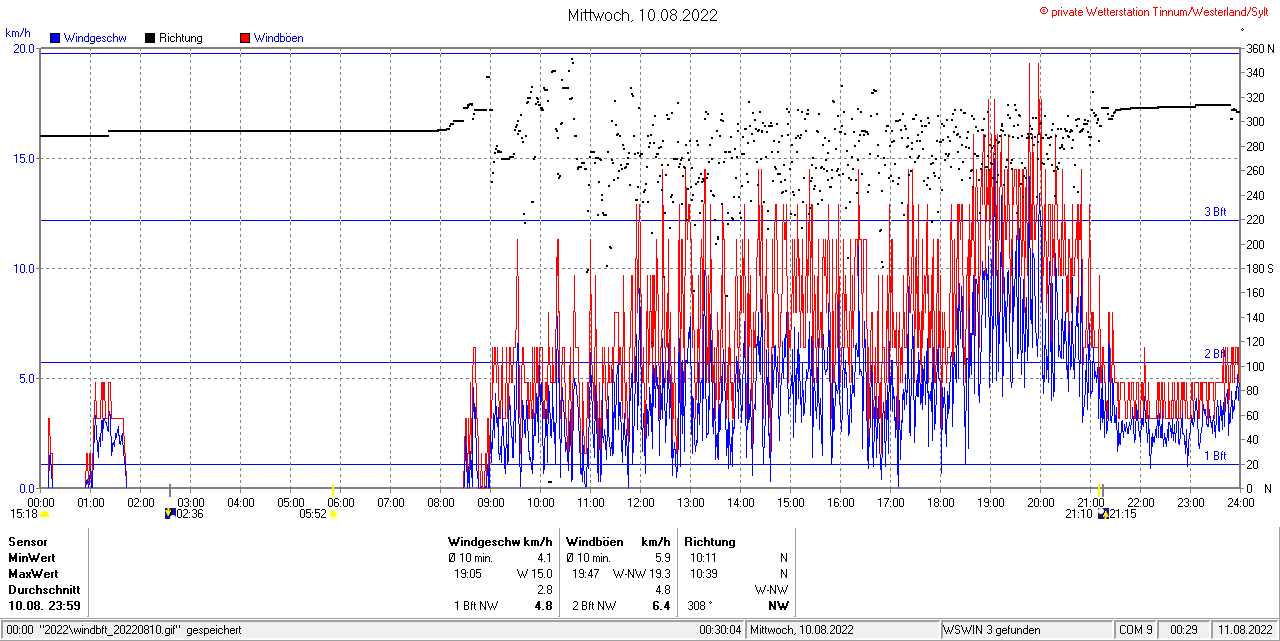The height and width of the screenshot is (641, 1280).
Task: Click the yellow sunset marker near 21:00
Action: [x=1099, y=490]
